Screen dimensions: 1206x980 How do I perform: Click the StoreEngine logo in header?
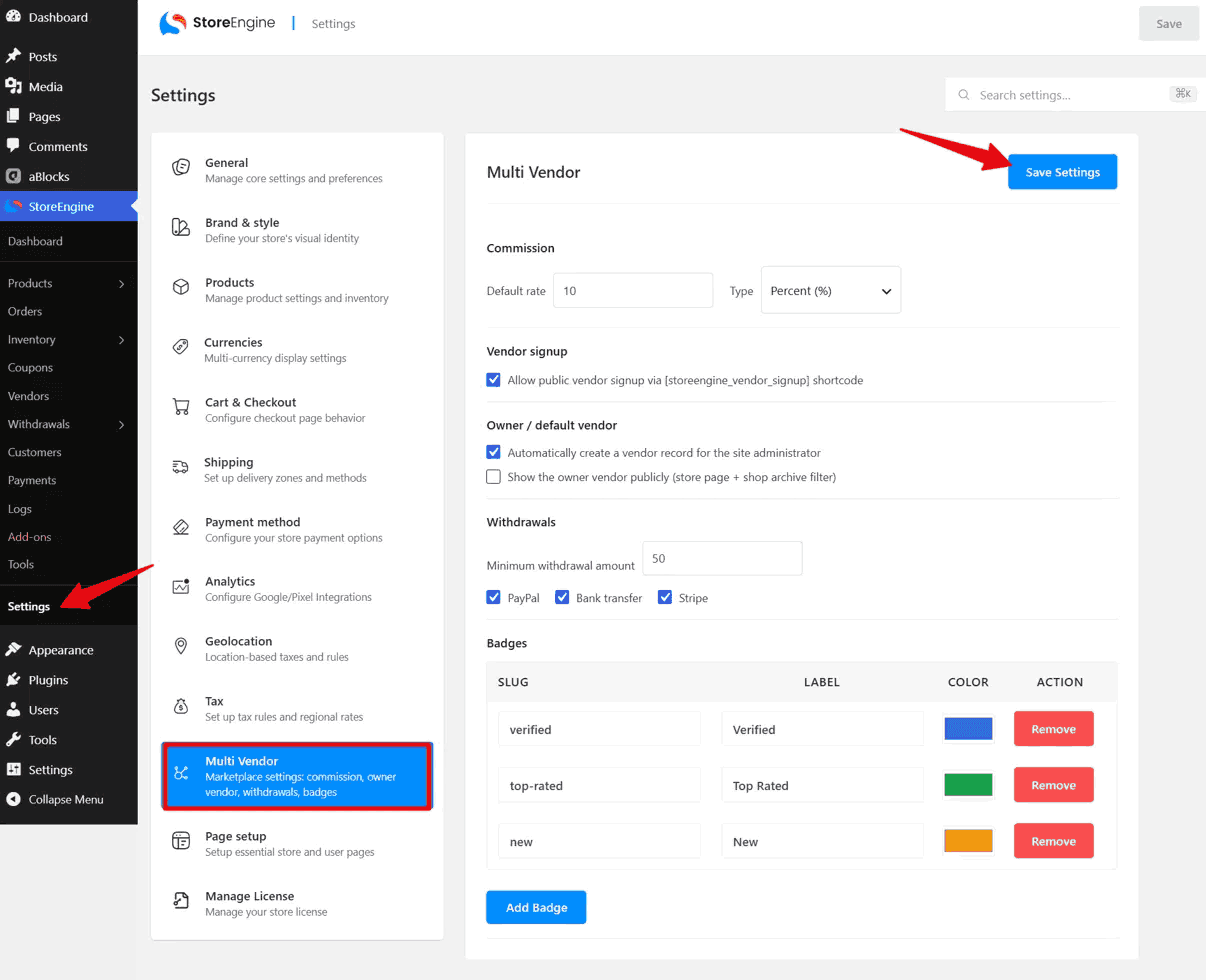pyautogui.click(x=219, y=23)
